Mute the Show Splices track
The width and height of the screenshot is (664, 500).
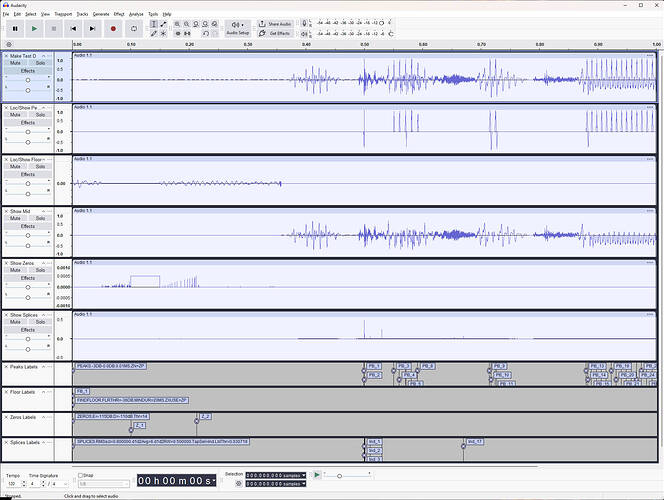click(x=15, y=322)
